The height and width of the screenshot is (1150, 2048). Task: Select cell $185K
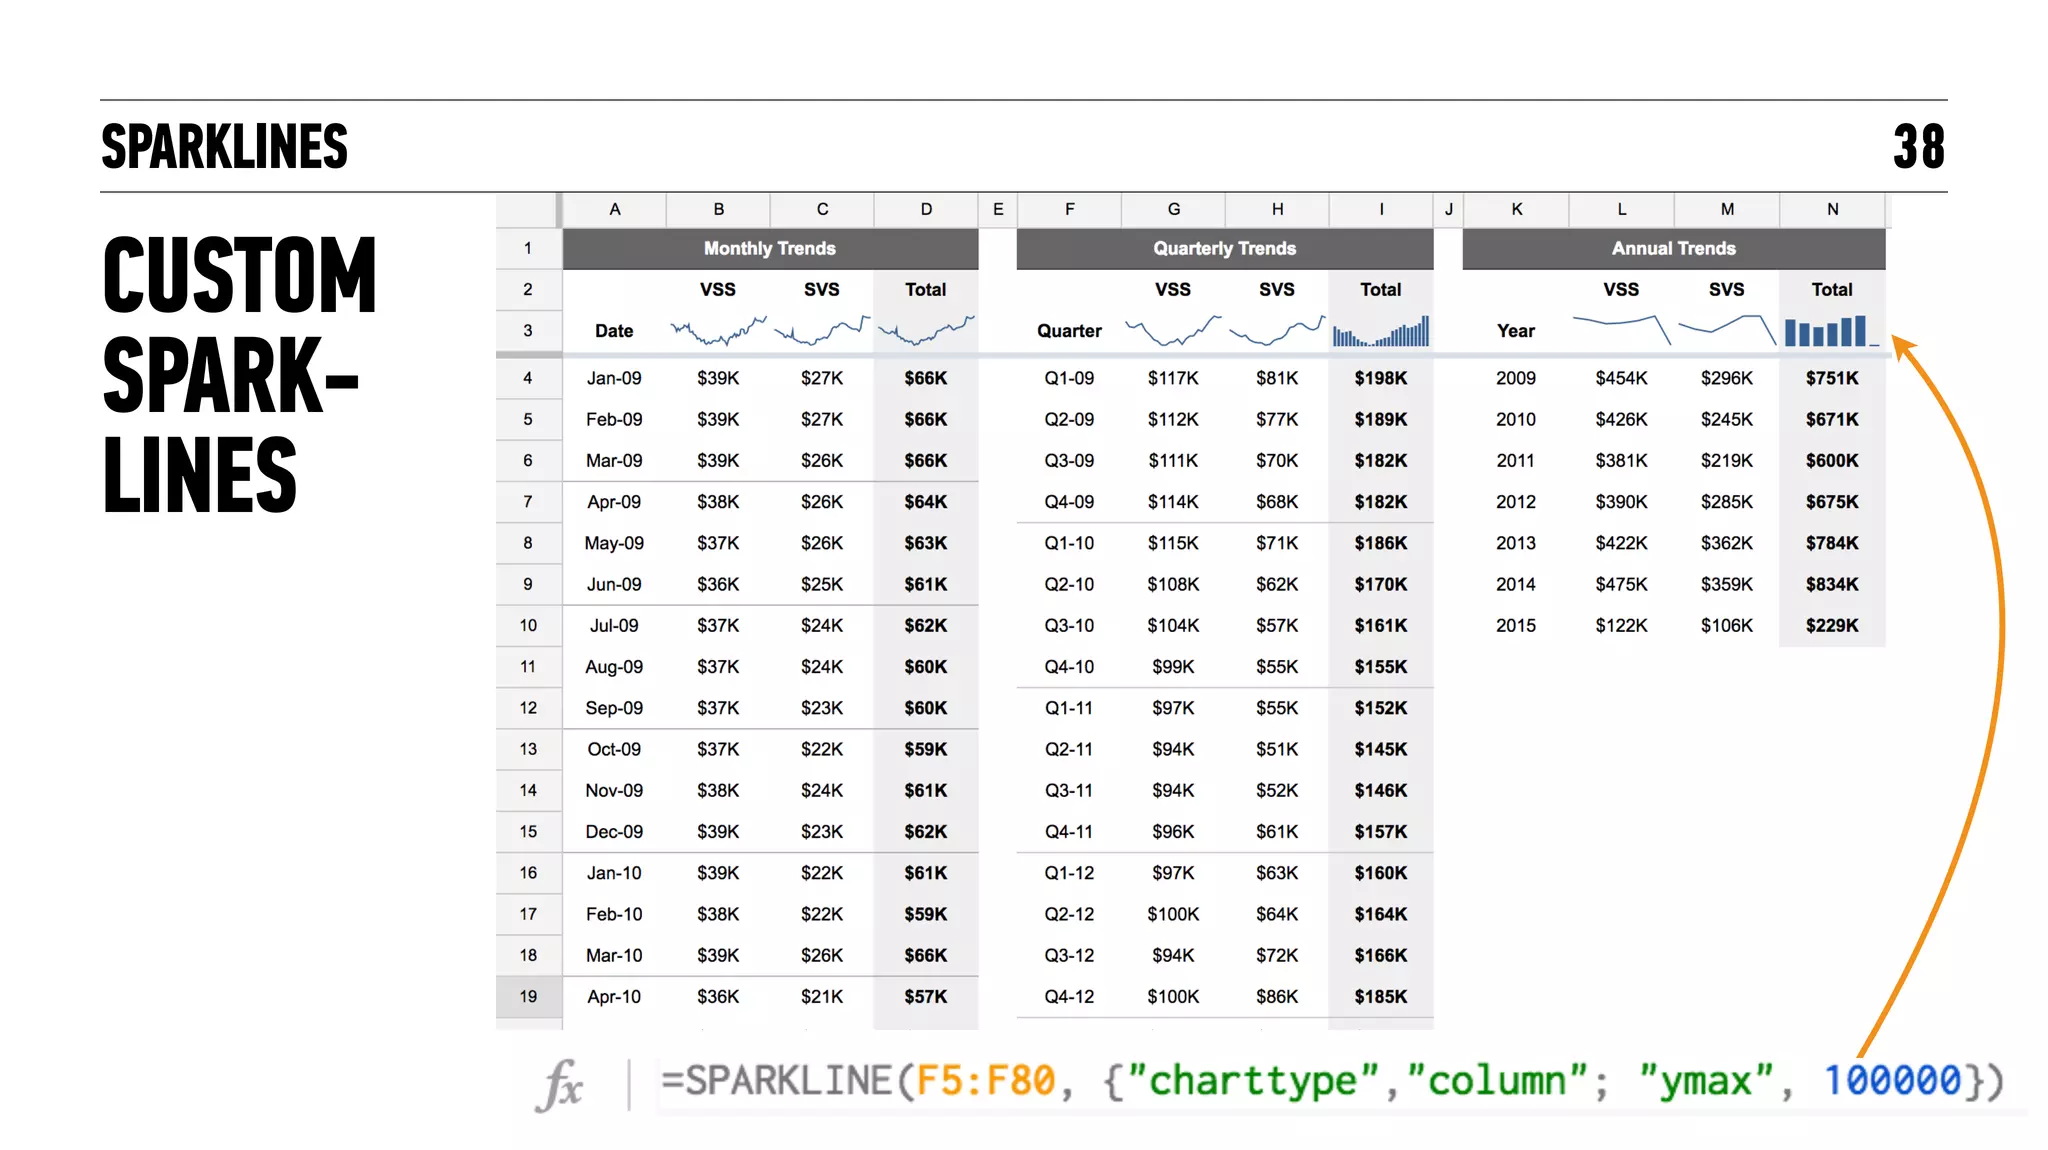click(1381, 996)
